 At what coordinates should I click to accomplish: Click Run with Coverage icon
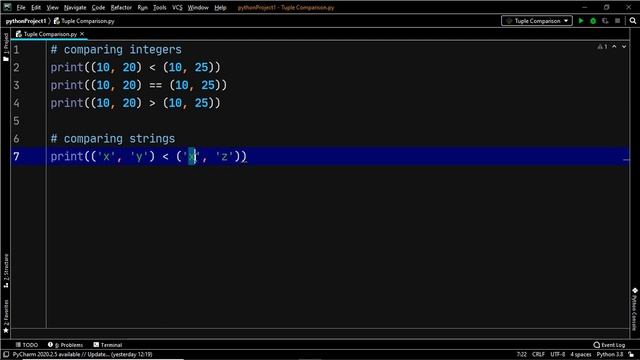(605, 21)
